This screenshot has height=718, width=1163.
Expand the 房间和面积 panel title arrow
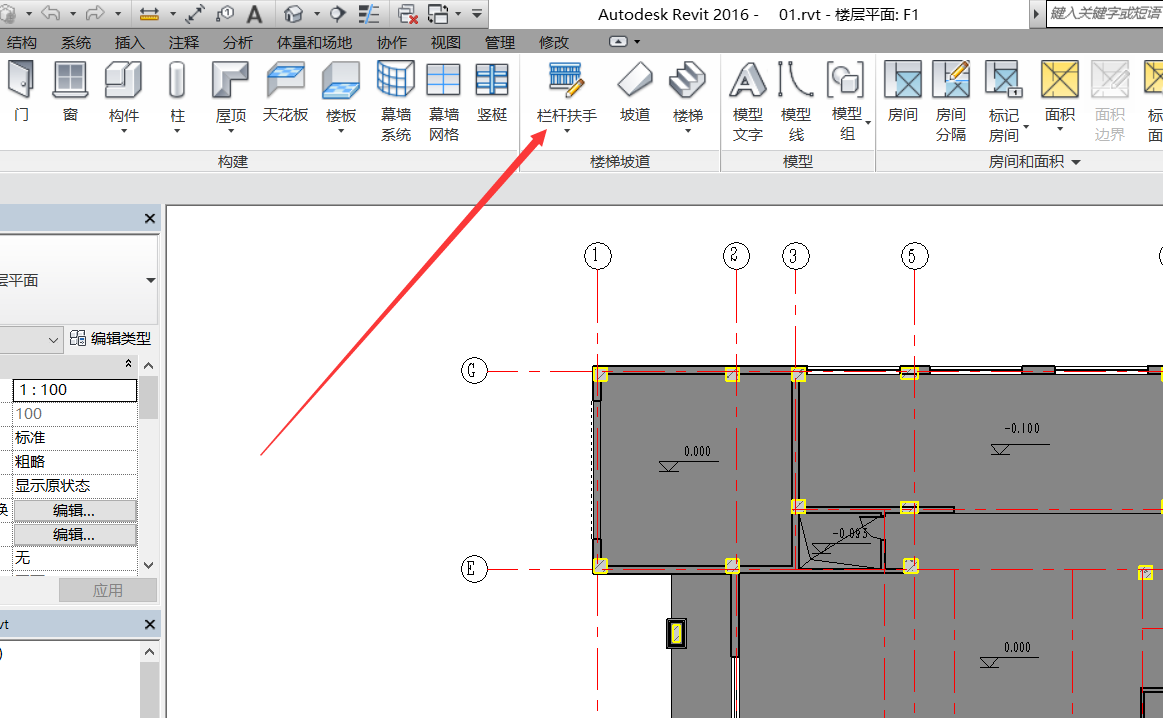click(x=1077, y=162)
